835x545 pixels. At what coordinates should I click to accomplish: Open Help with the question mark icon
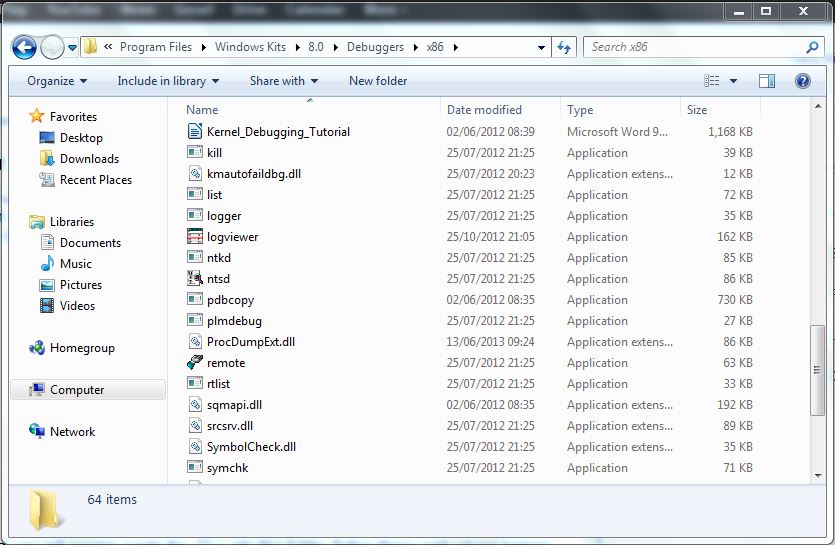click(803, 81)
